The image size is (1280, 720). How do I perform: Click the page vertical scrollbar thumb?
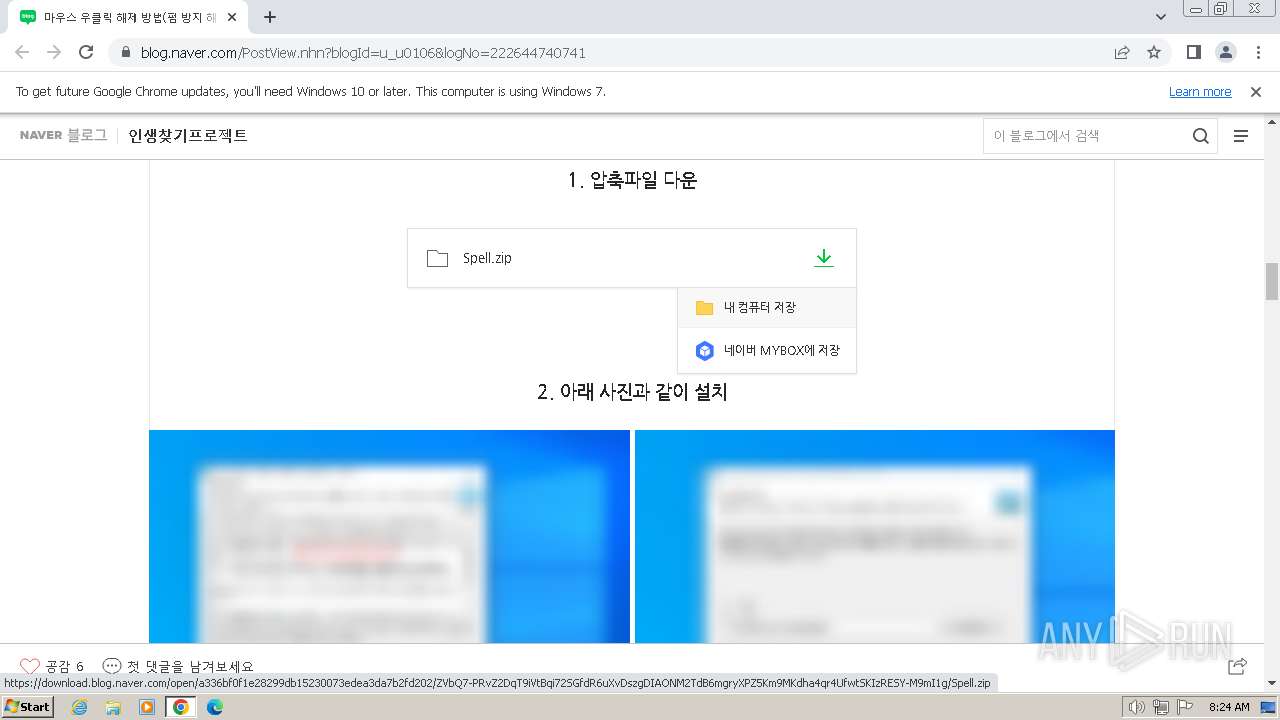pos(1271,281)
